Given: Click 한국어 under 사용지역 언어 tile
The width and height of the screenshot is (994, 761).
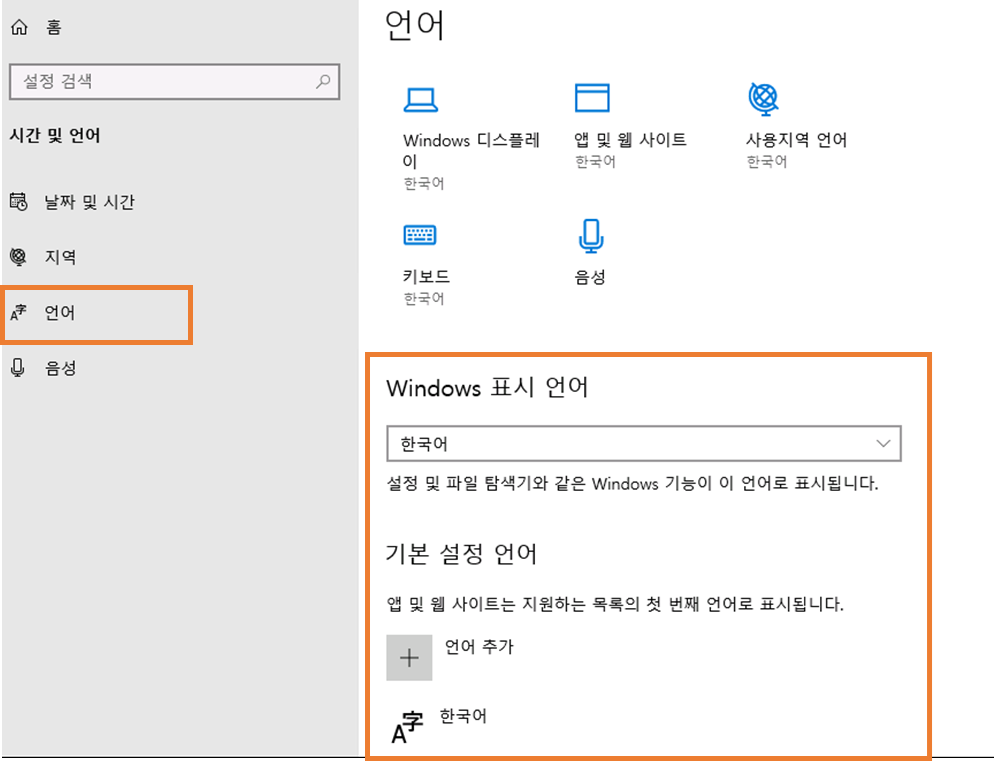Looking at the screenshot, I should click(766, 162).
